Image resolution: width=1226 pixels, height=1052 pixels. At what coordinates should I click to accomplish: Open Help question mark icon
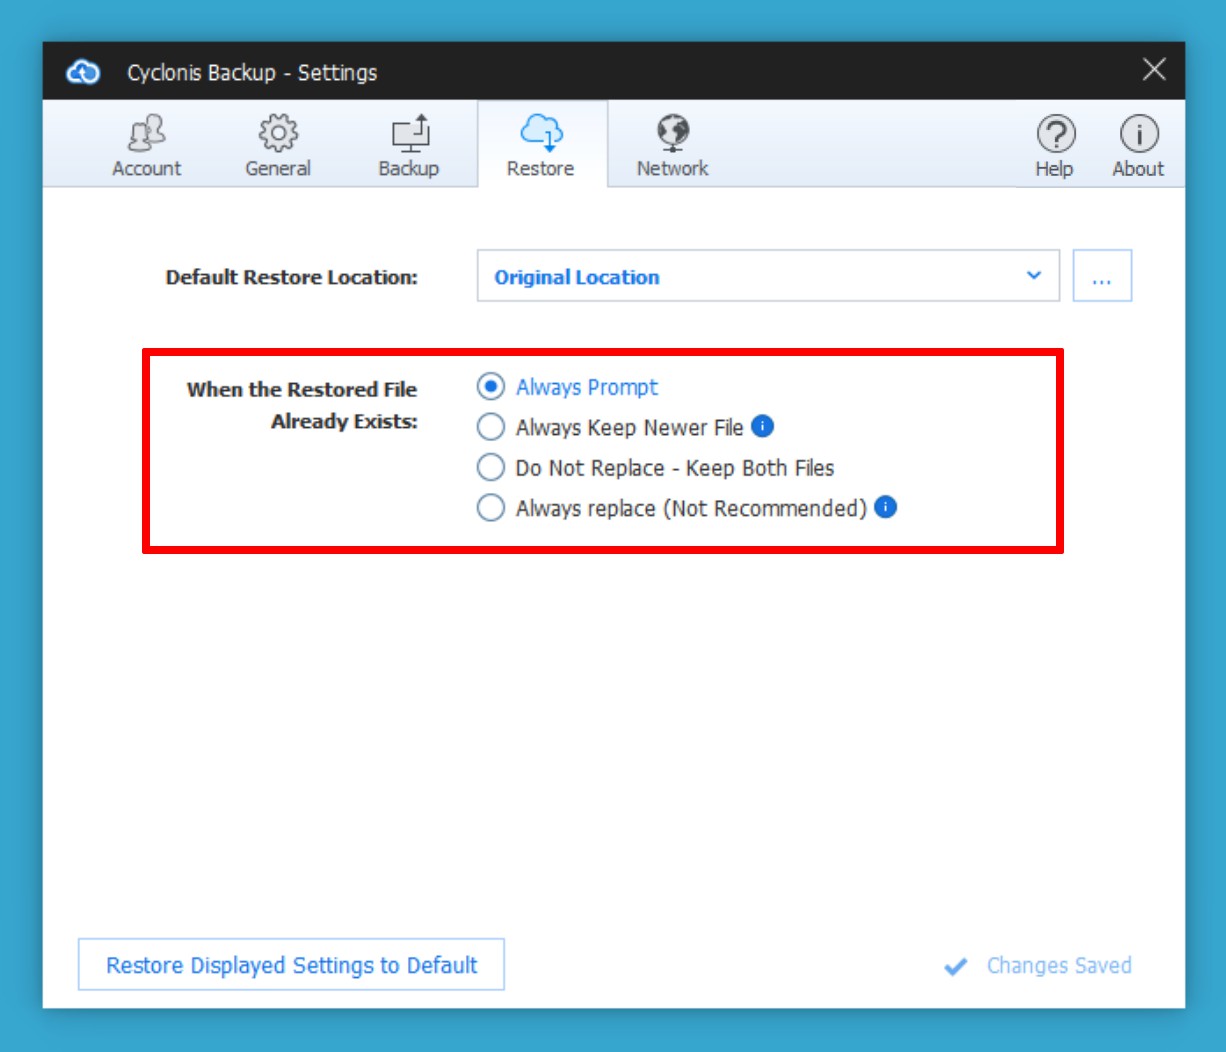(x=1054, y=146)
